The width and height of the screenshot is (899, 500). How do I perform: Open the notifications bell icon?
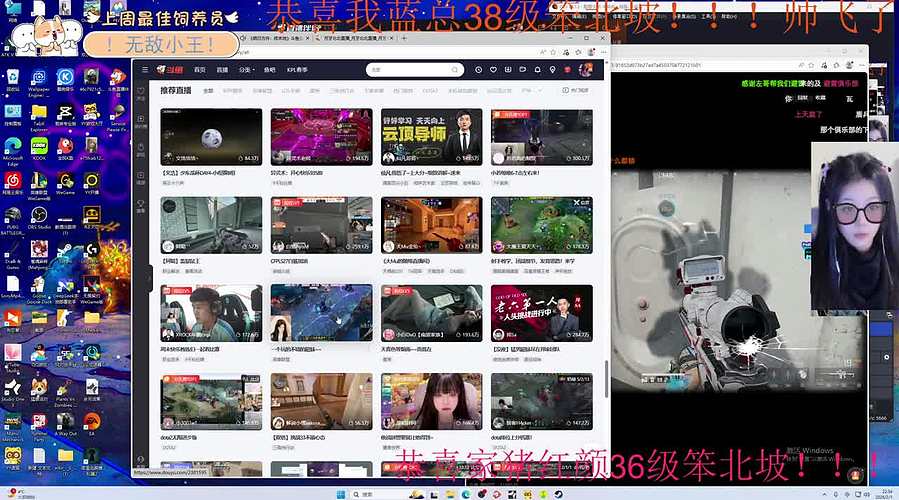point(537,69)
